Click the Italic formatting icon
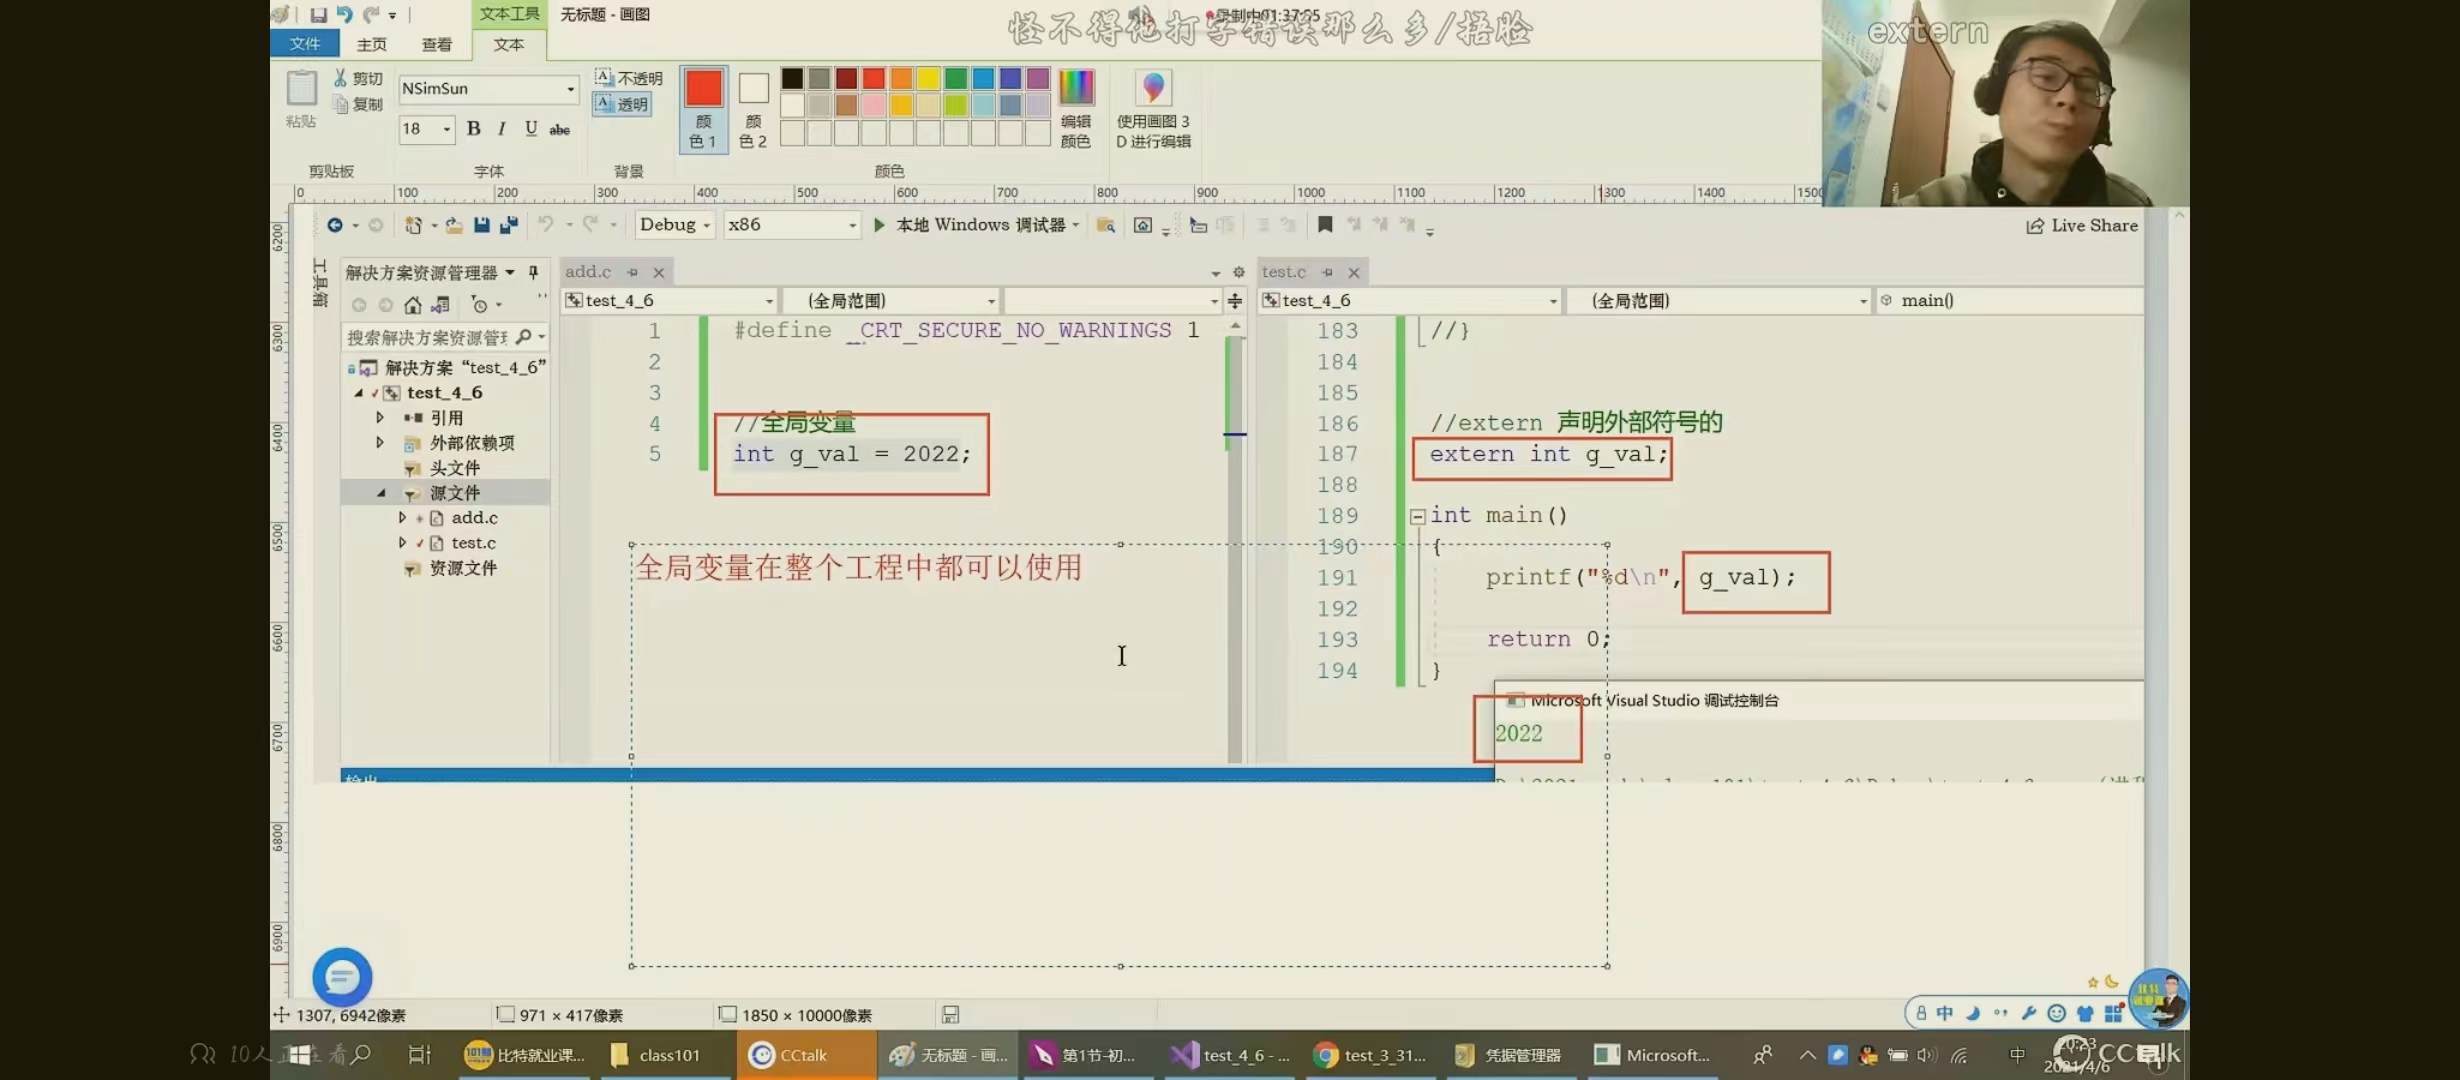Screen dimensions: 2460x1080 [x=502, y=128]
